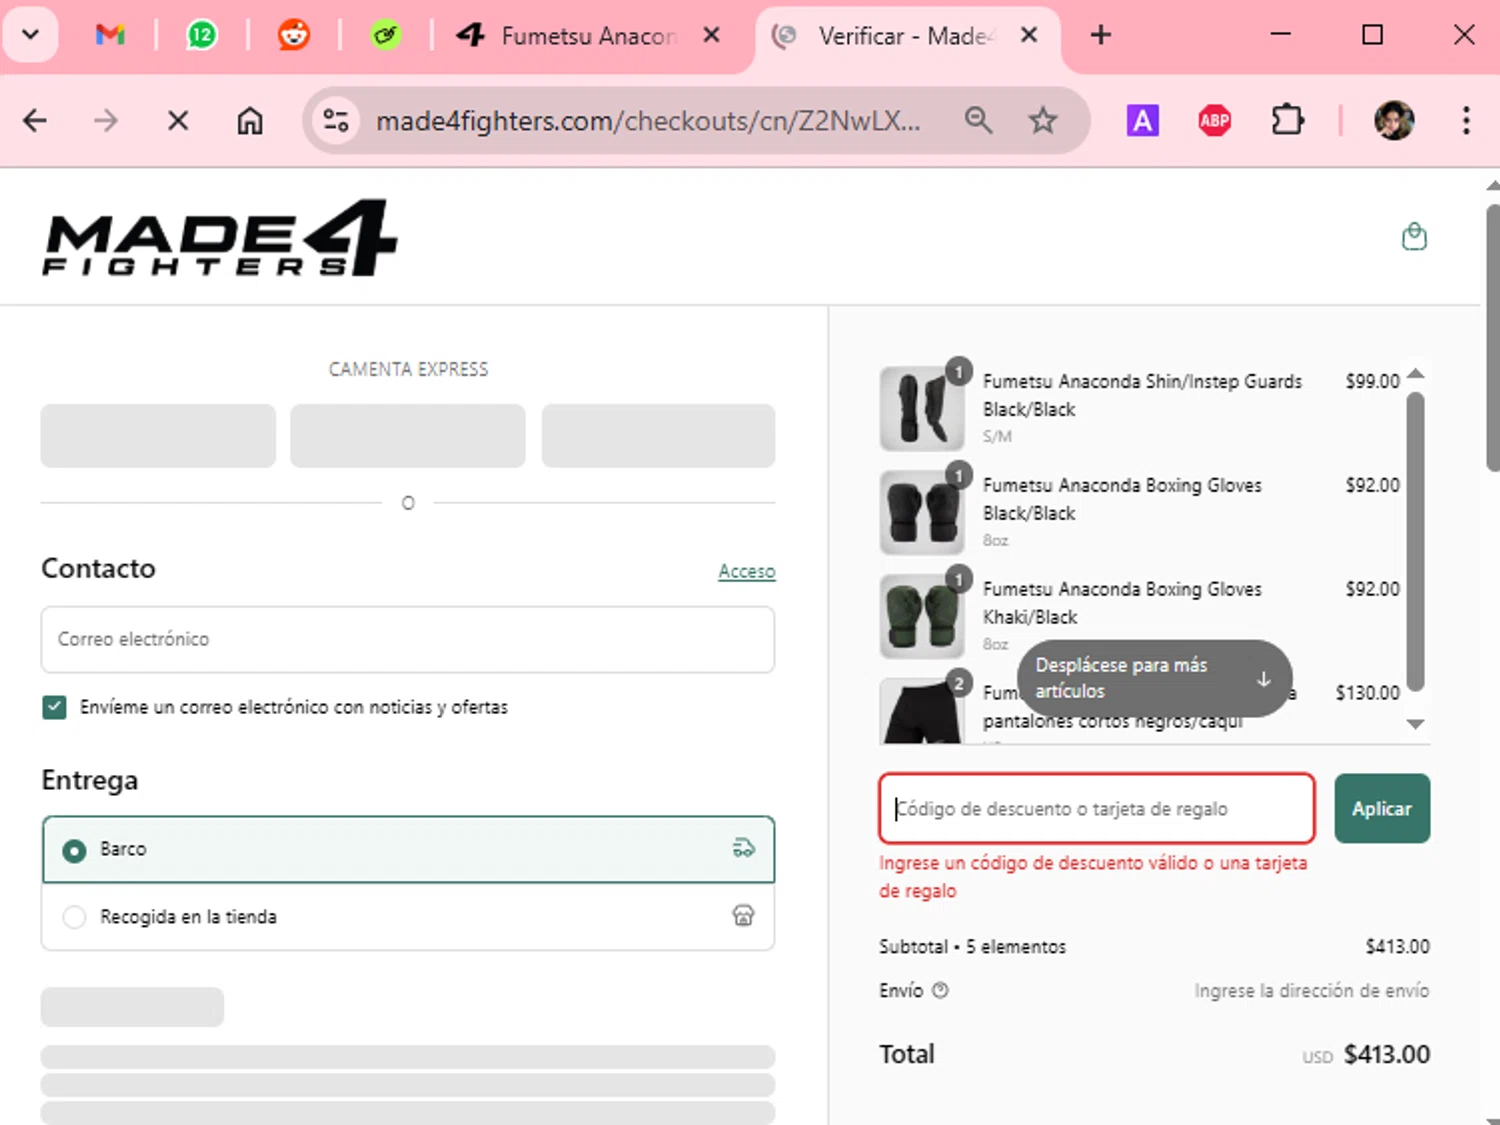Click the URL address bar
This screenshot has height=1125, width=1500.
pyautogui.click(x=648, y=121)
